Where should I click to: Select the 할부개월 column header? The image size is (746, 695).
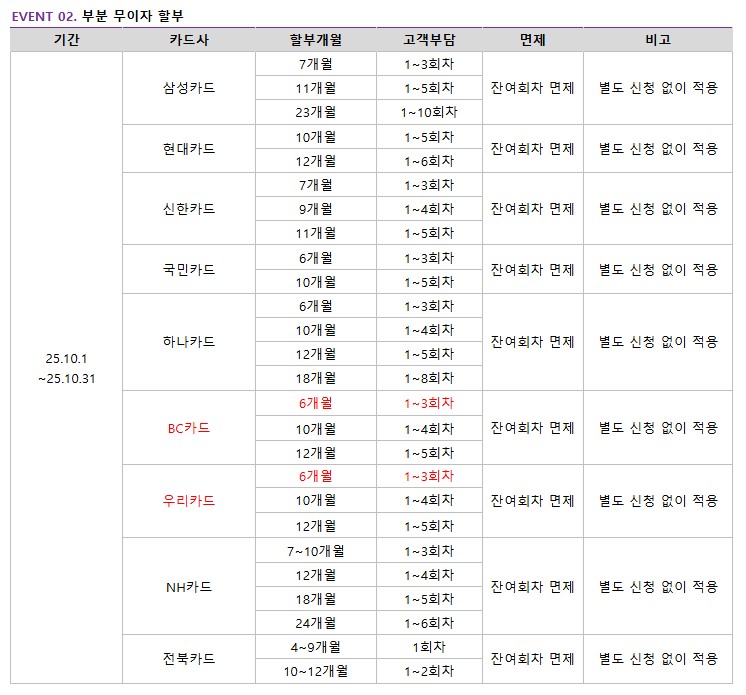pyautogui.click(x=315, y=40)
